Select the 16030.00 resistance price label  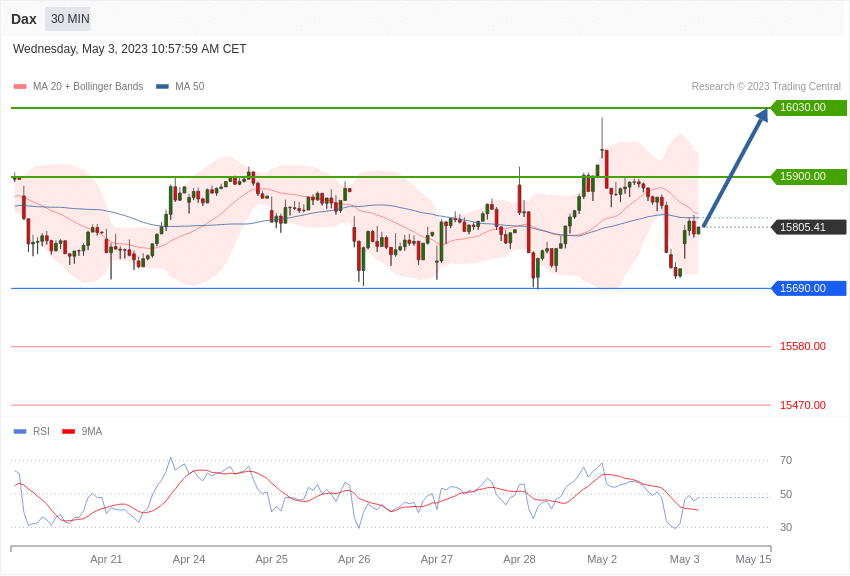coord(808,107)
